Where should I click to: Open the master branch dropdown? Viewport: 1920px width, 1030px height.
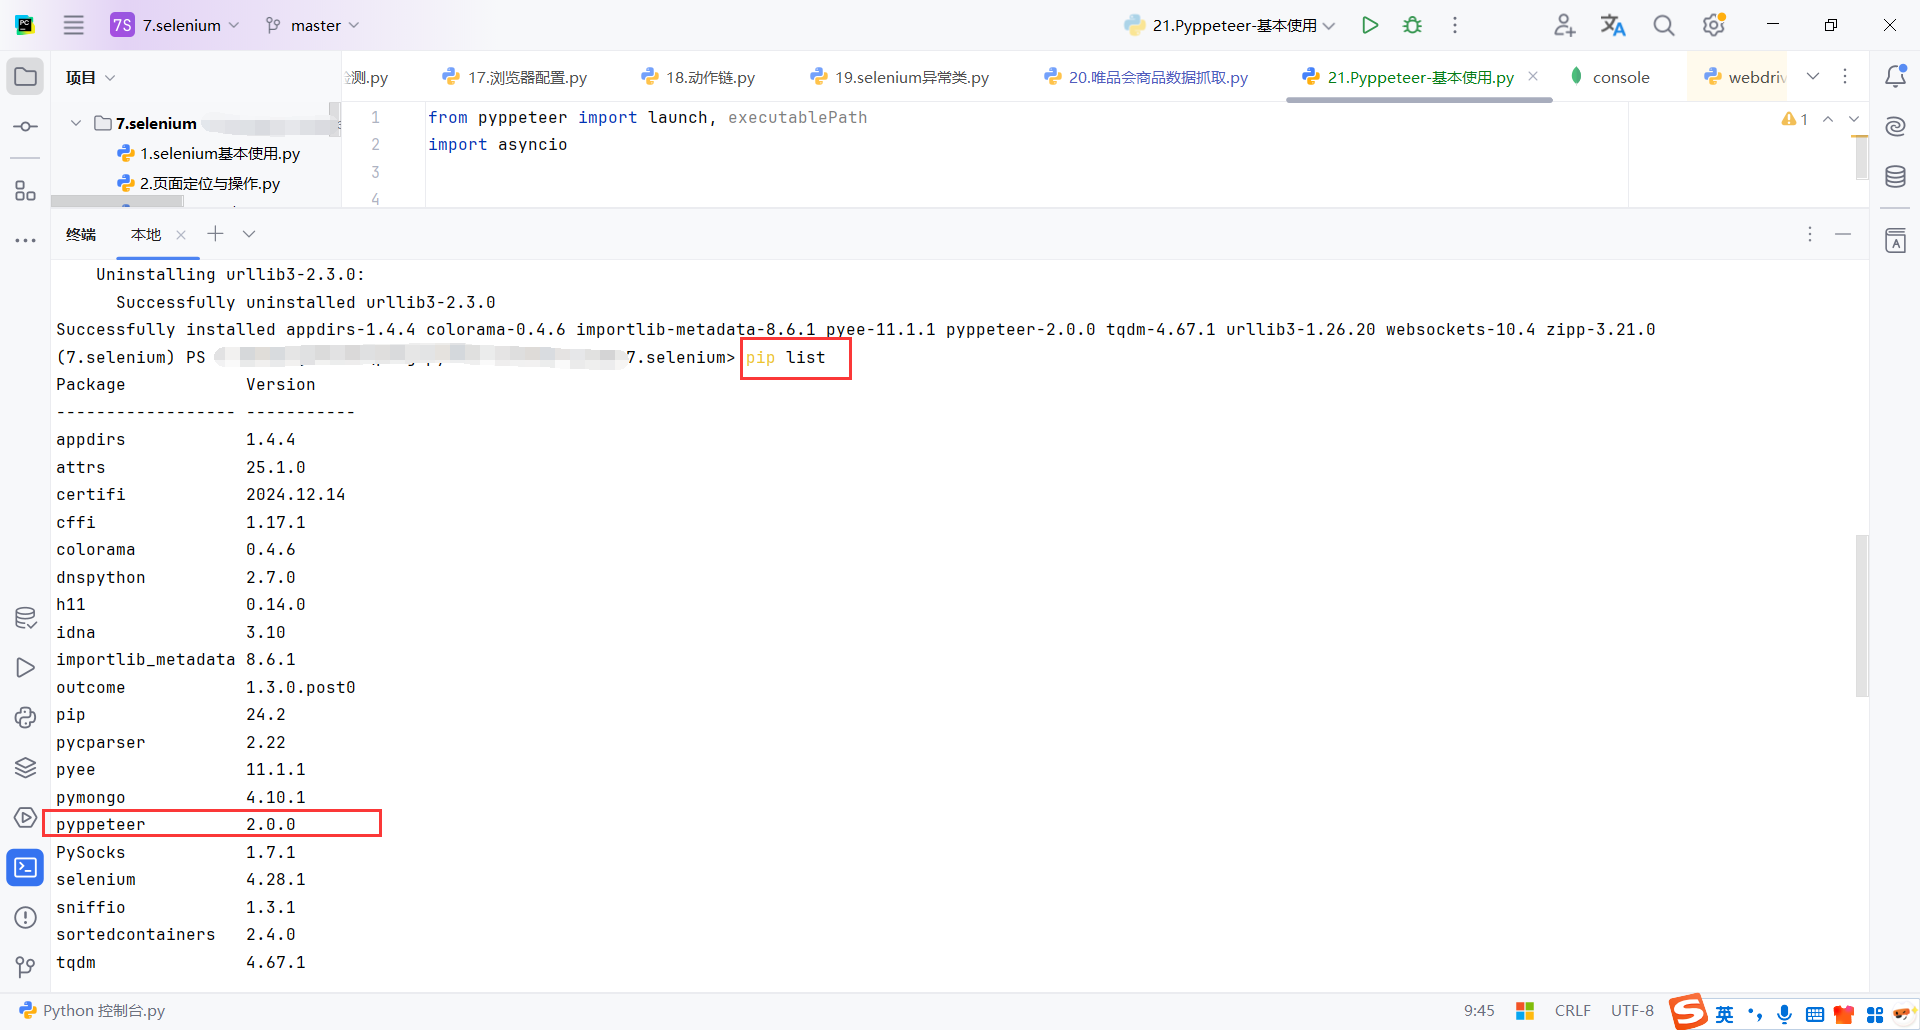tap(312, 25)
